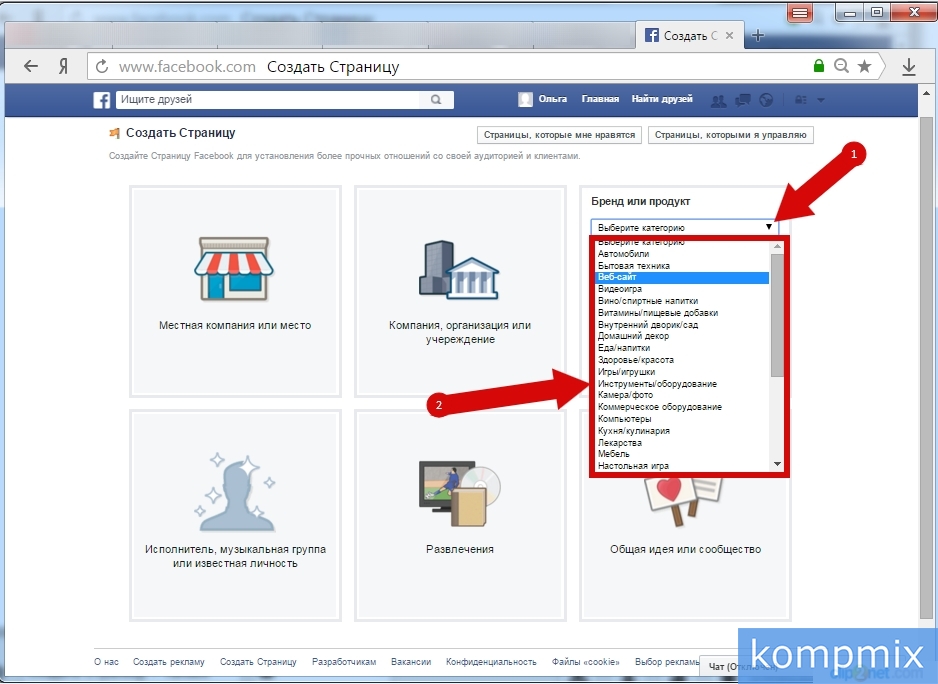This screenshot has height=684, width=938.
Task: Choose 'Игры/игрушки' category
Action: tap(683, 372)
